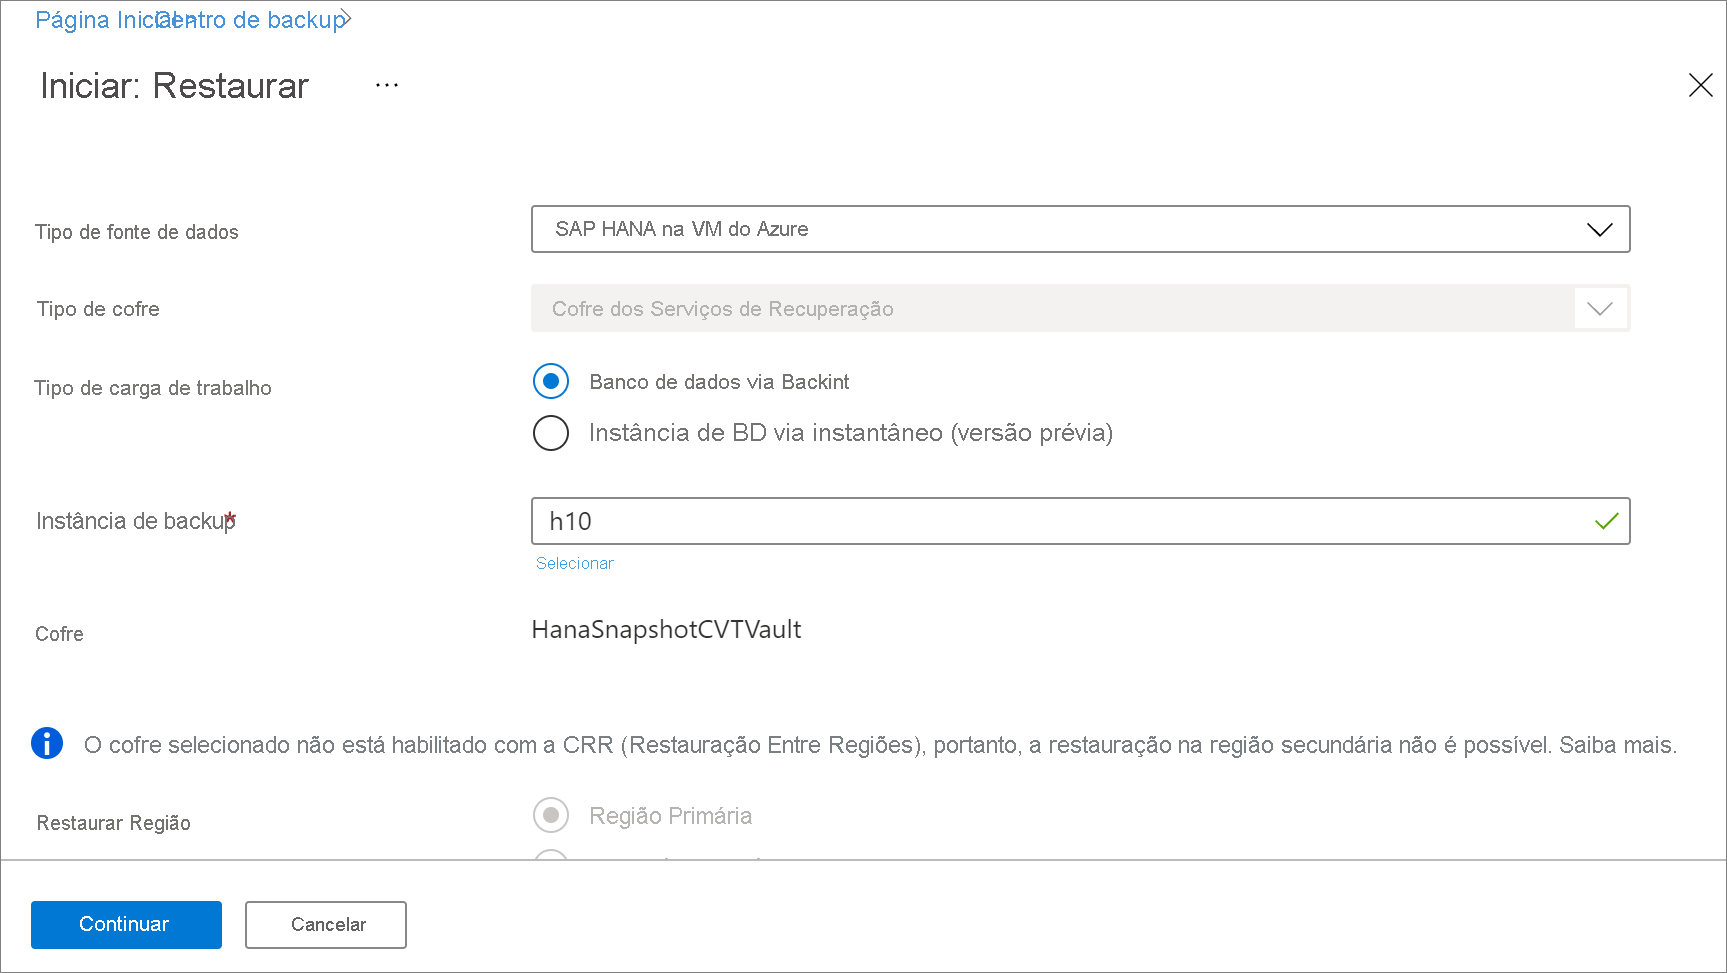Open the Saiba mais link
The height and width of the screenshot is (973, 1727).
[1617, 745]
